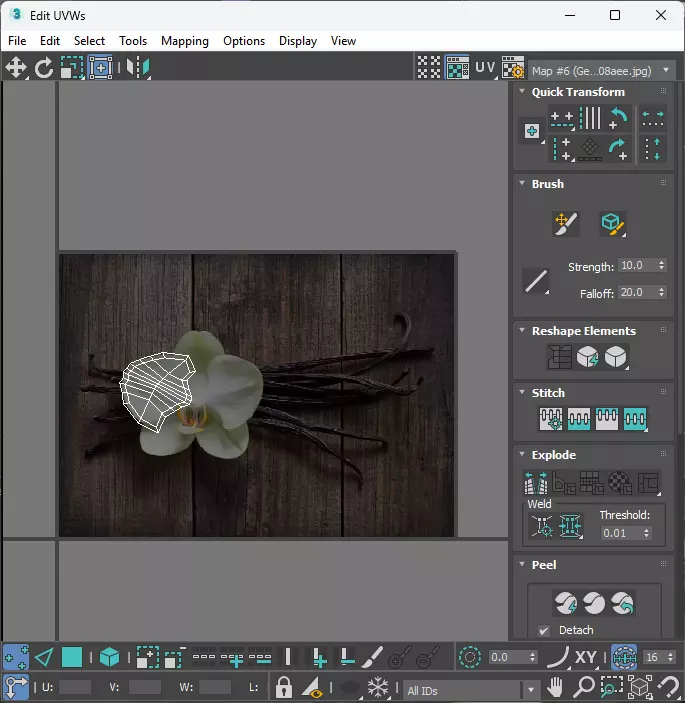The image size is (685, 703).
Task: Select the Pan View hand tool
Action: point(555,687)
